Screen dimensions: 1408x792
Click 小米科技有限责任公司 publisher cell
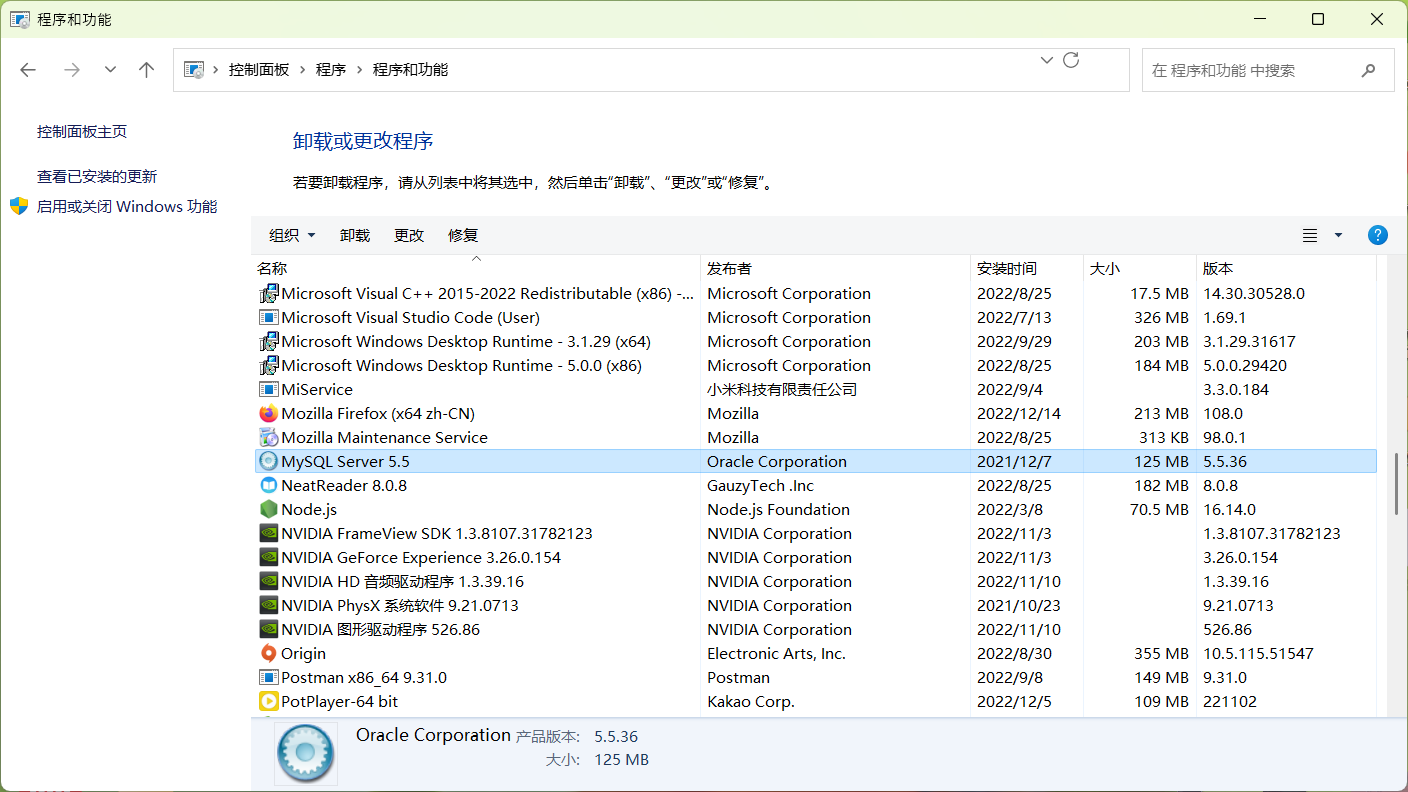(x=782, y=389)
